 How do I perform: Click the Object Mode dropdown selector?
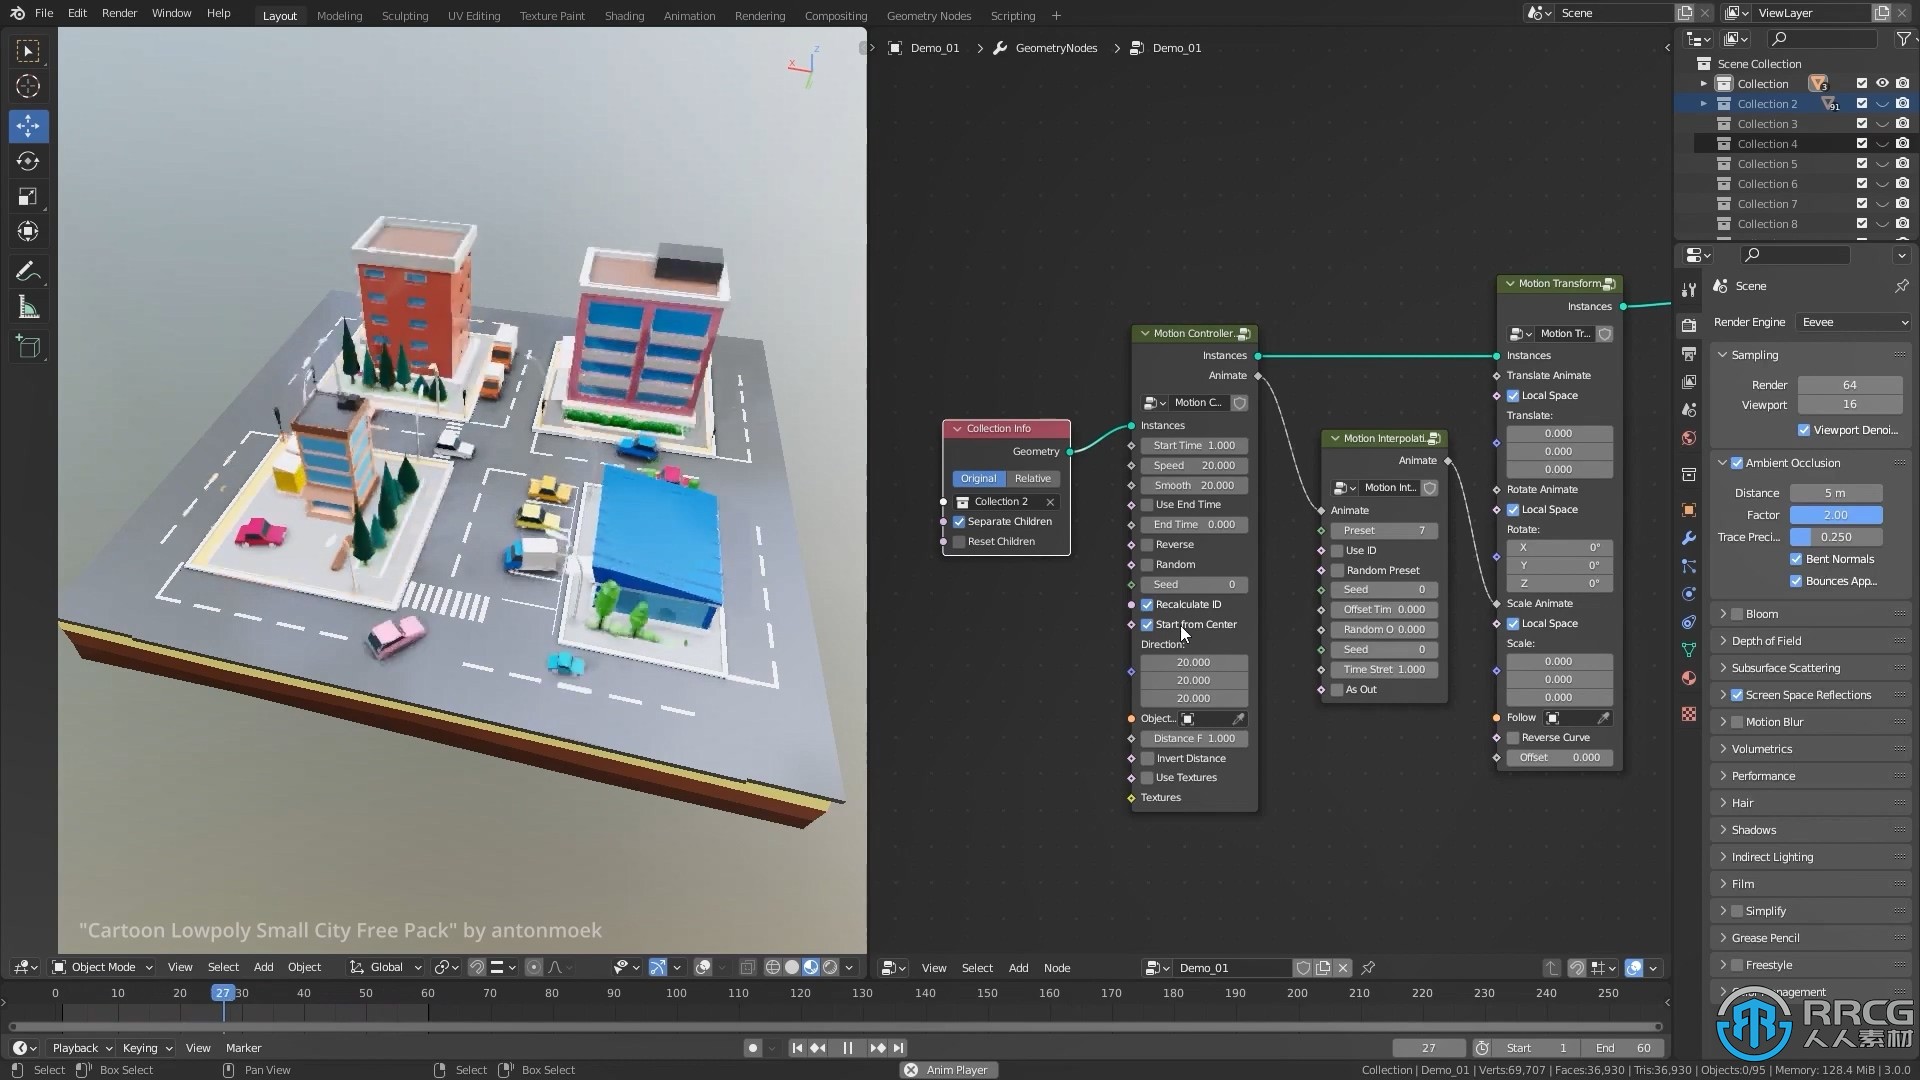pos(102,967)
